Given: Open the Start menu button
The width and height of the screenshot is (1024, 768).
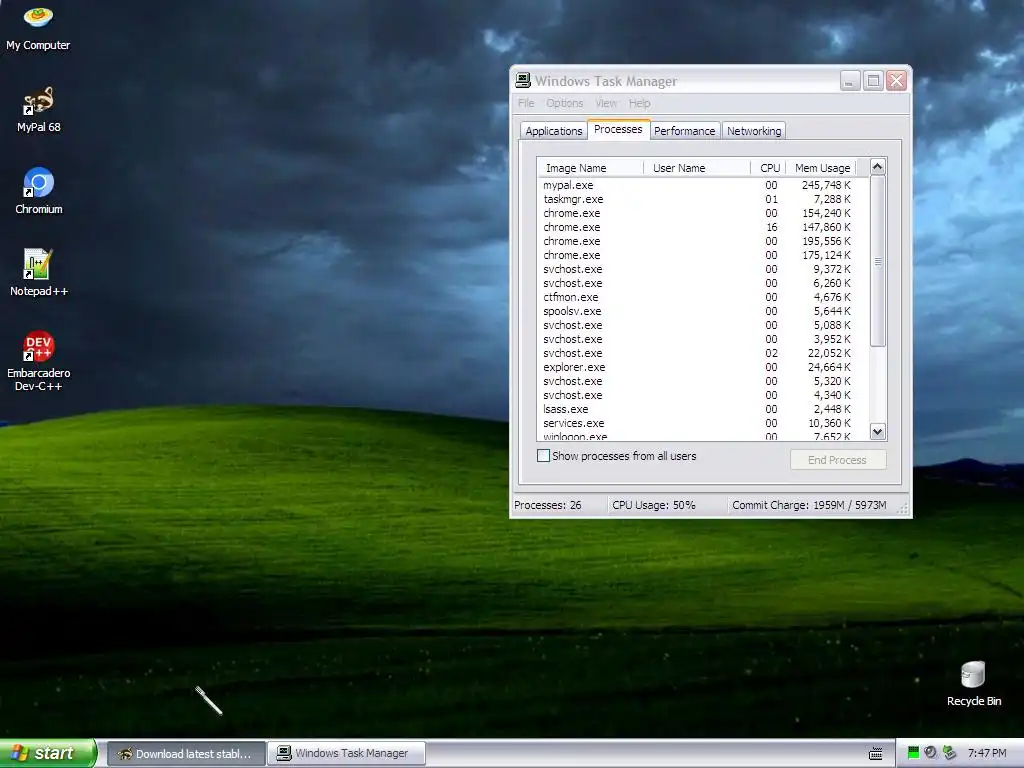Looking at the screenshot, I should [48, 753].
